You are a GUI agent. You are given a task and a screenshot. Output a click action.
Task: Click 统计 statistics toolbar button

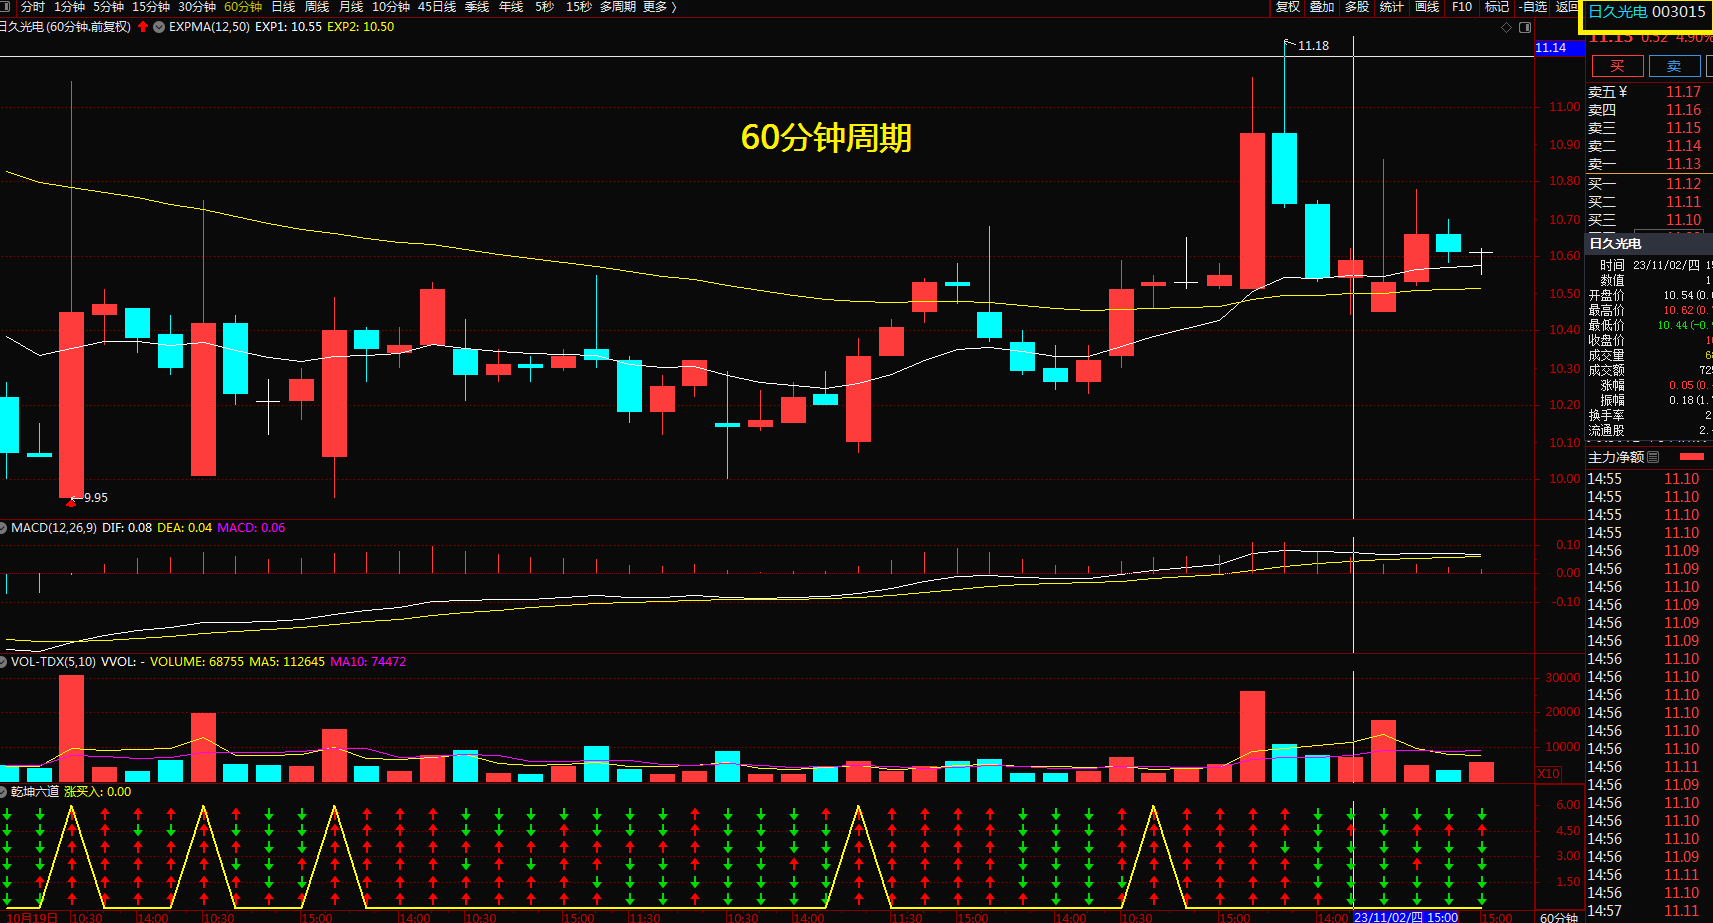tap(1392, 7)
